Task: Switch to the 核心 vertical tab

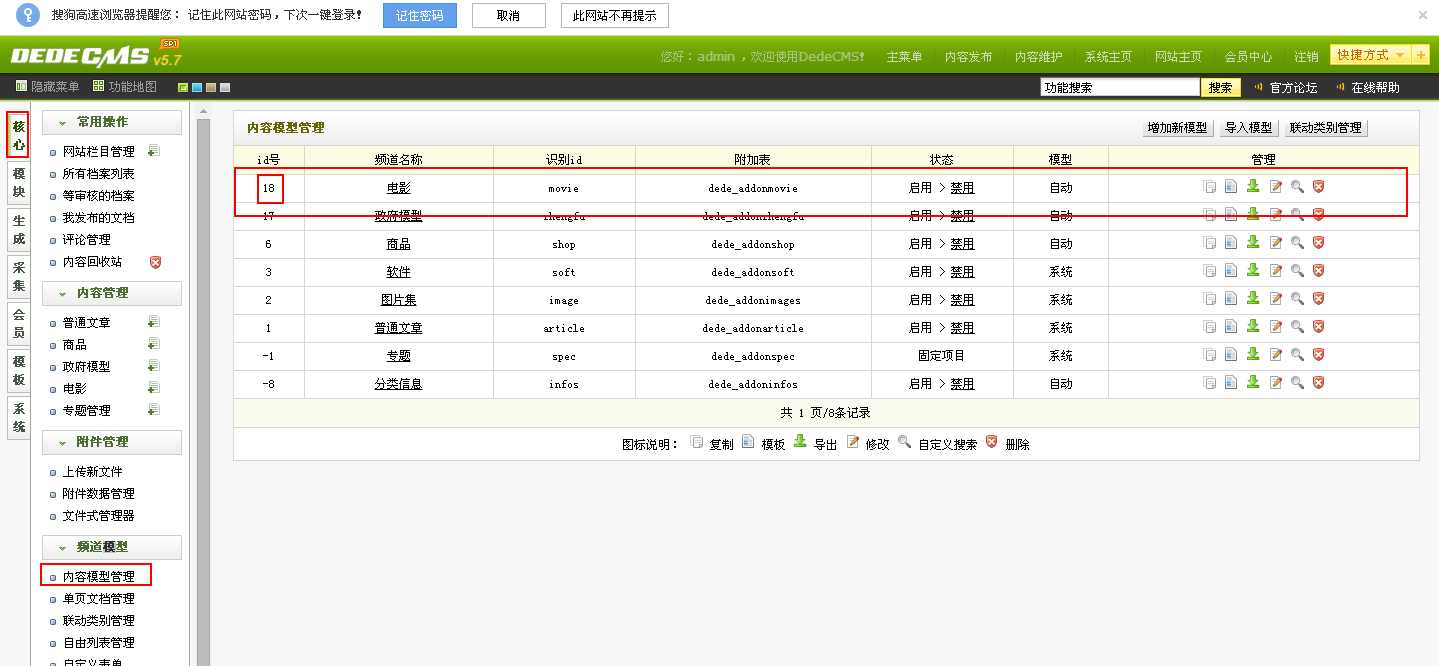Action: click(x=18, y=135)
